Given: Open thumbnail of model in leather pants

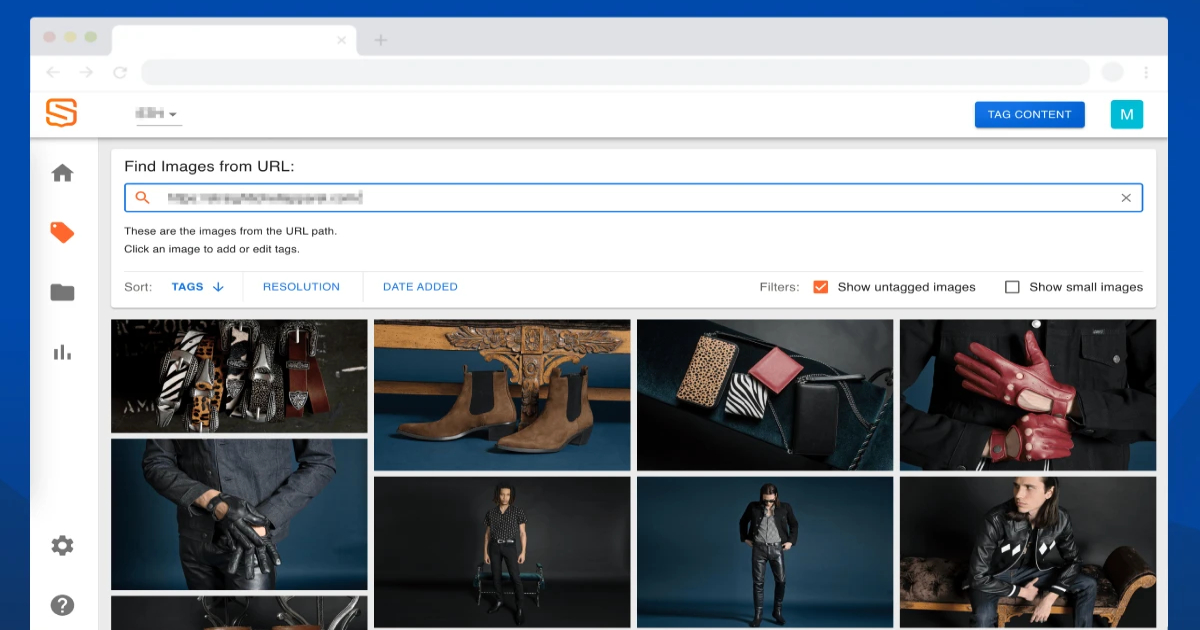Looking at the screenshot, I should coord(765,552).
